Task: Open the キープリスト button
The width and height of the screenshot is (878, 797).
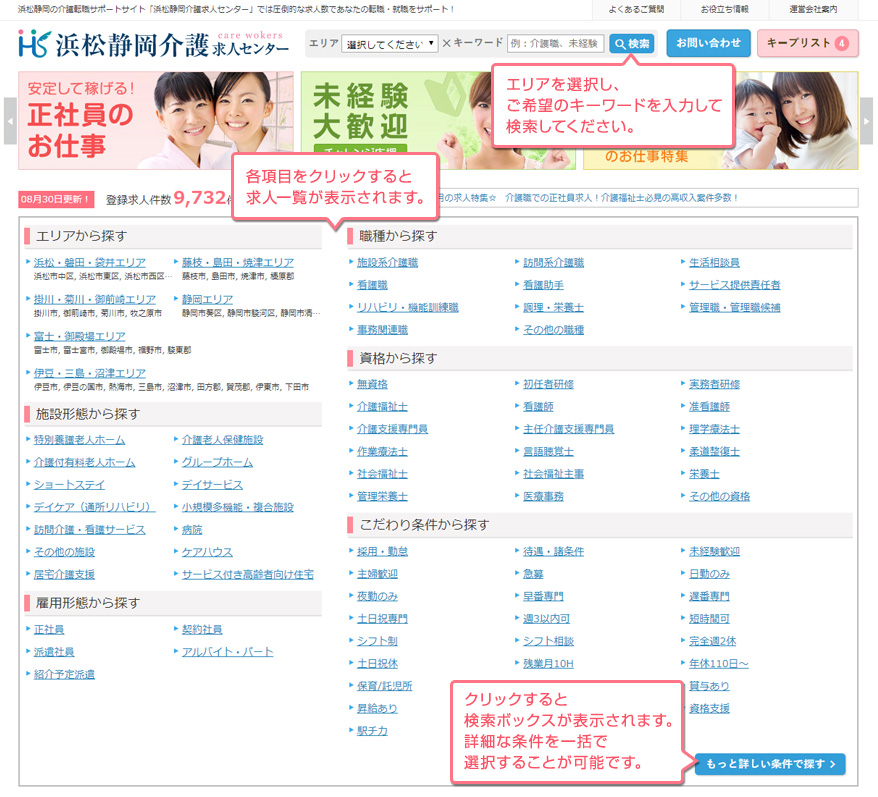Action: pos(807,43)
